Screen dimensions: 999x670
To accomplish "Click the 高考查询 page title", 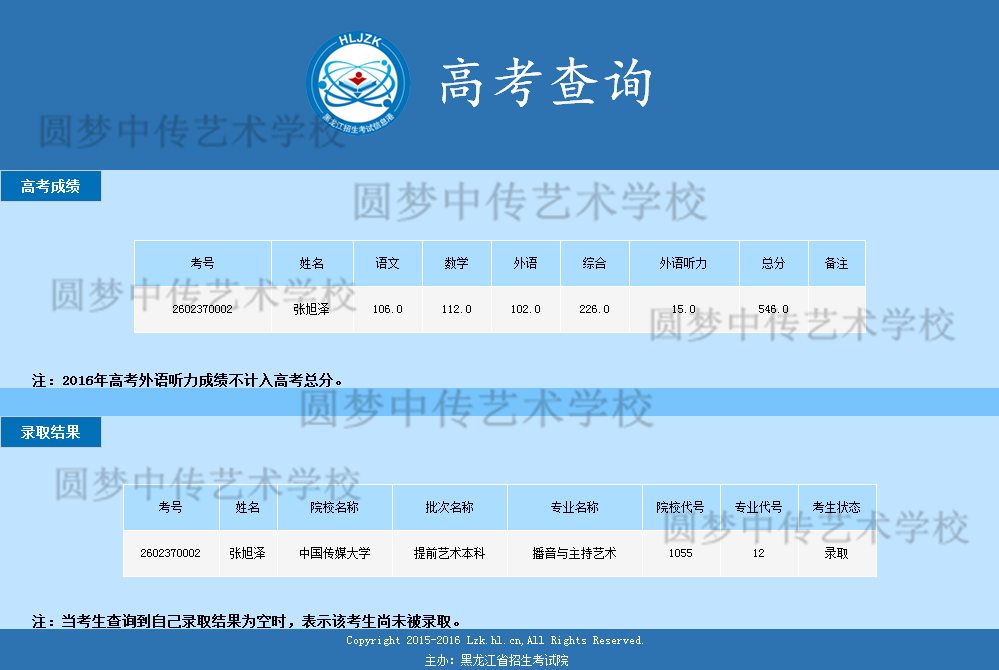I will [x=546, y=82].
